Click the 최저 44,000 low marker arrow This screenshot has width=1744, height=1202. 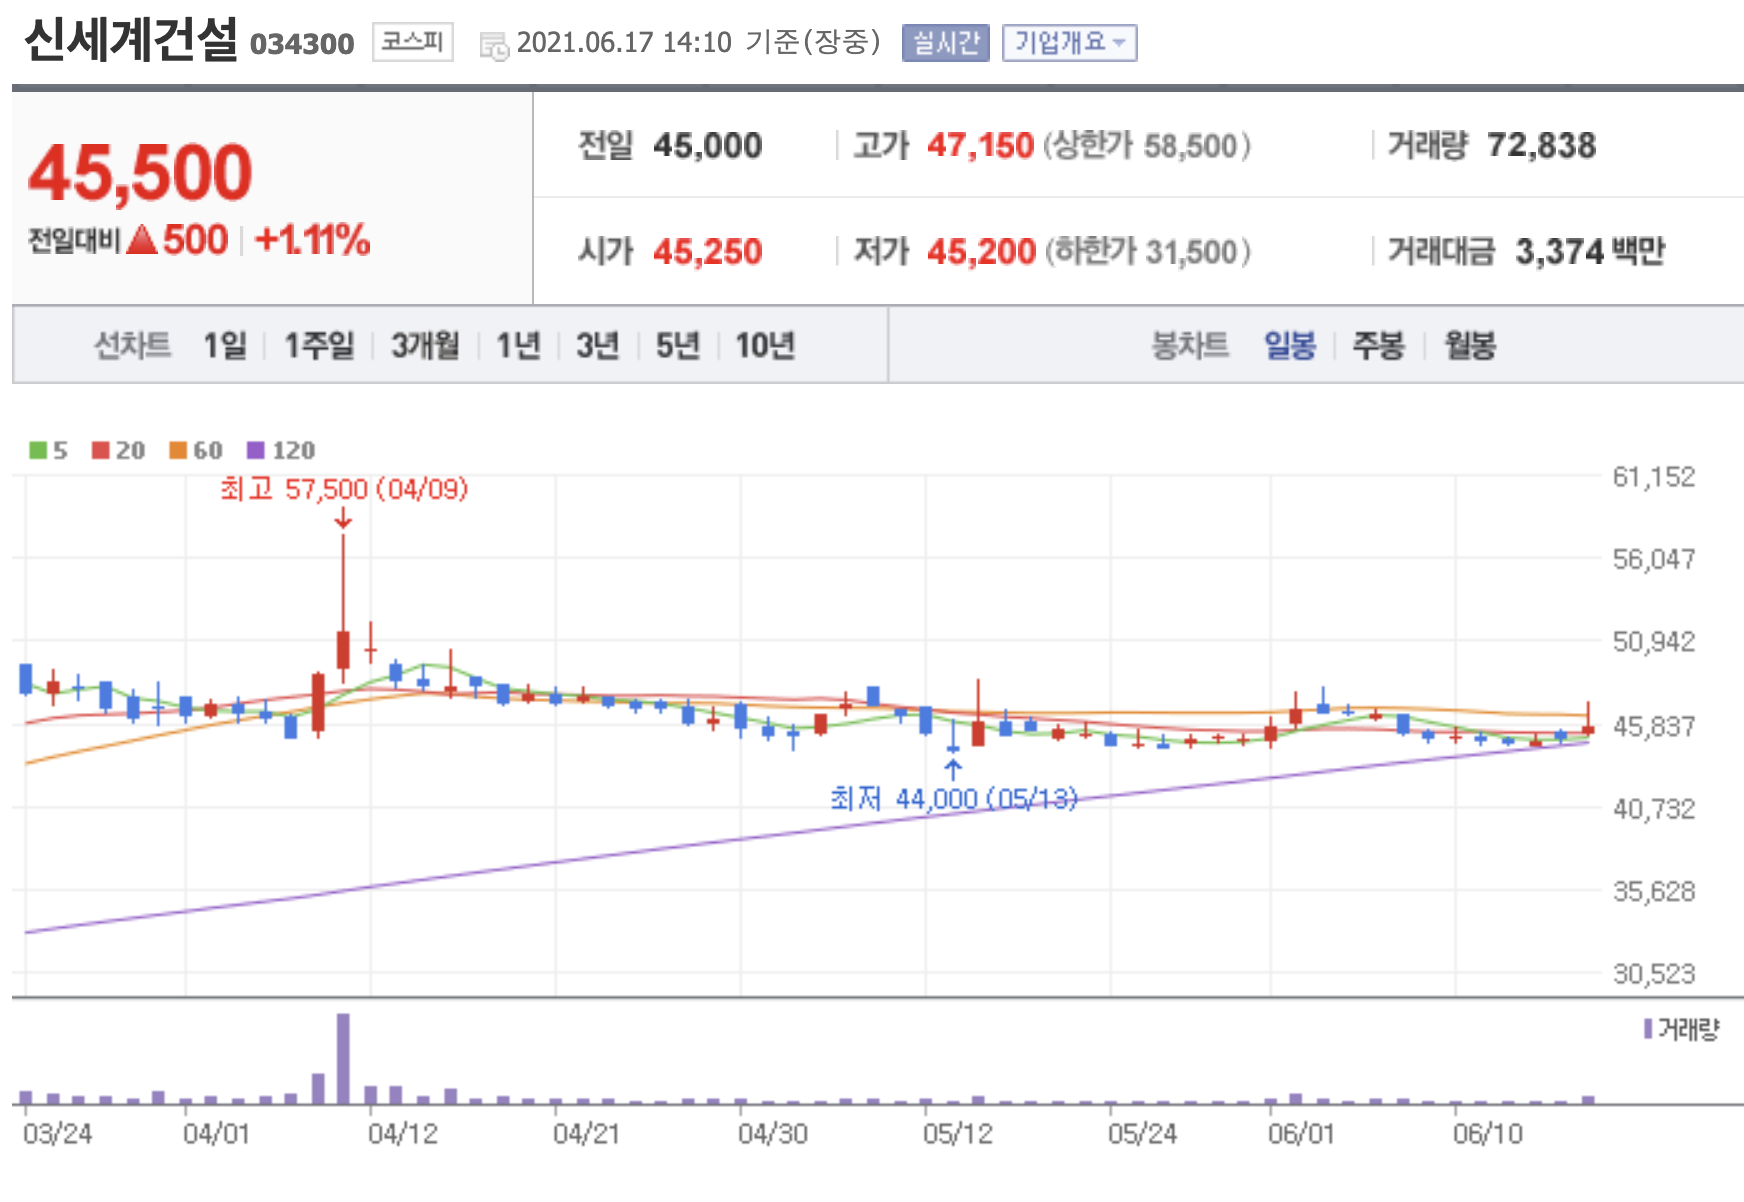[953, 769]
